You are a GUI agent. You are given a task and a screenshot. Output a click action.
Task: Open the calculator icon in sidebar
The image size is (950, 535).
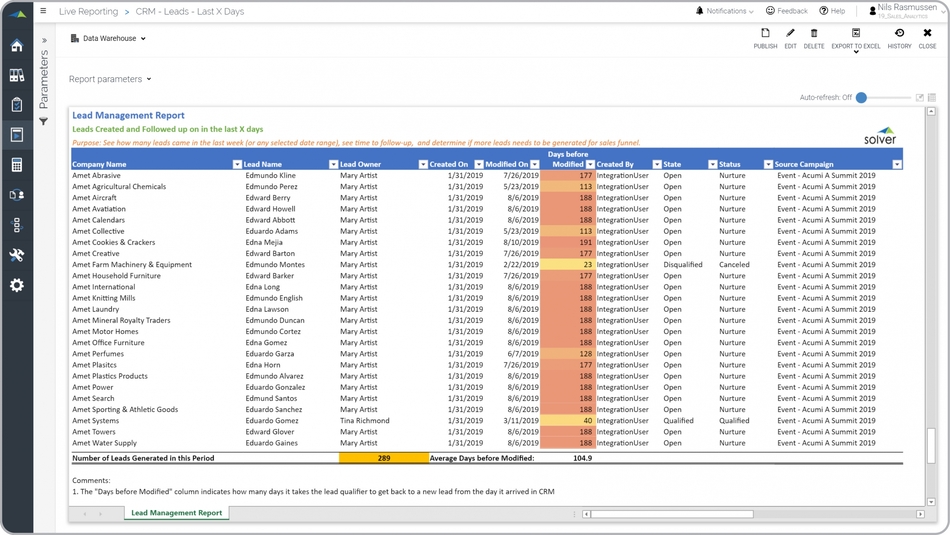coord(17,165)
